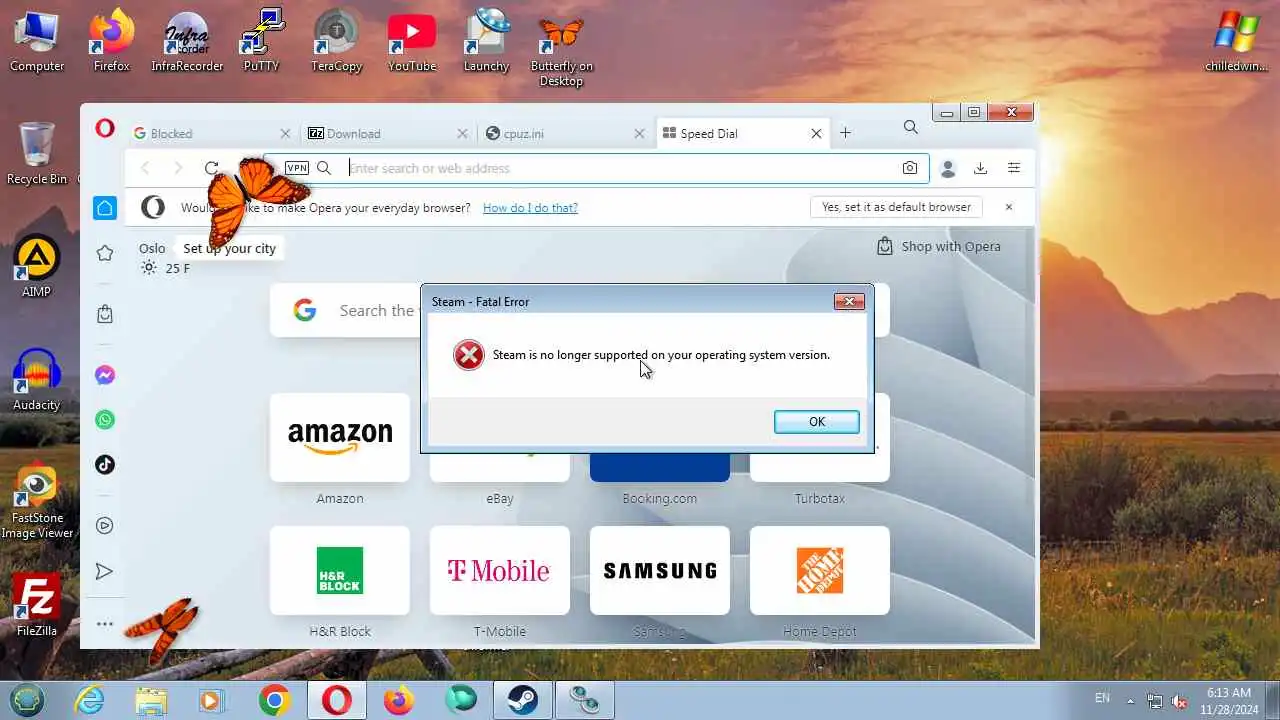
Task: Open the Booking.com speed dial tile
Action: (x=660, y=467)
